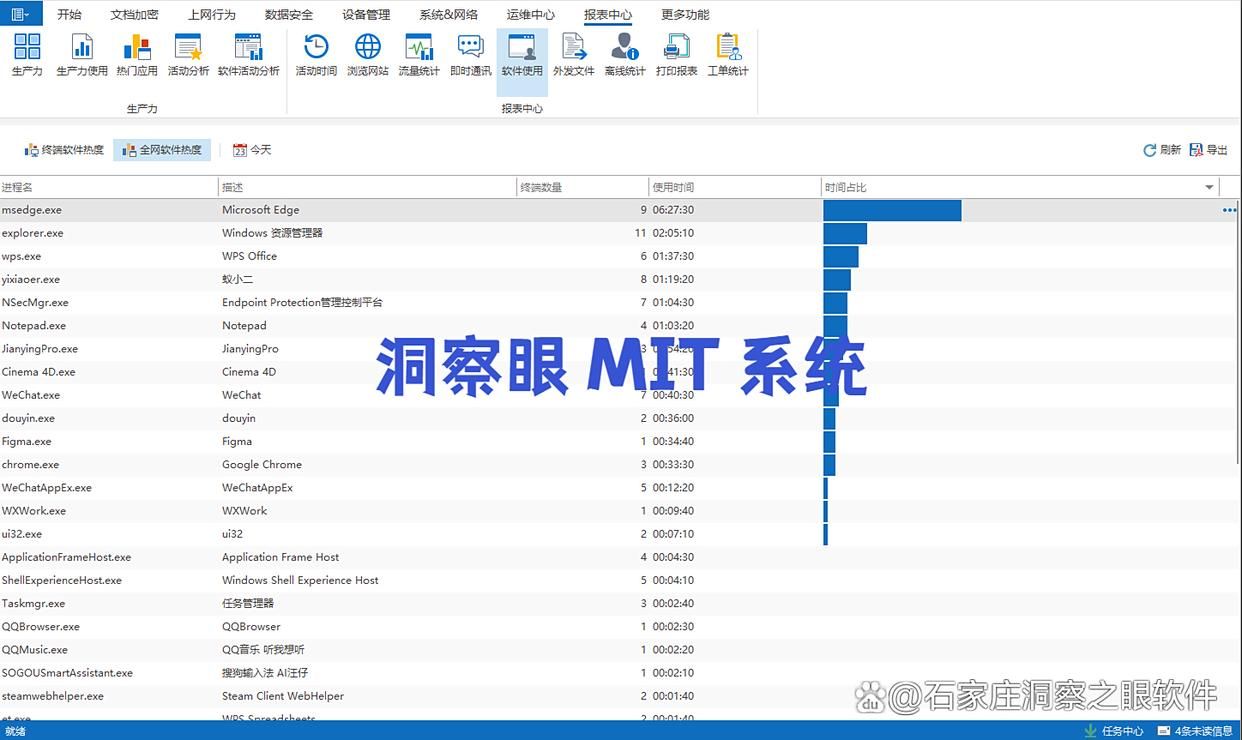Open 任务中心 in status bar

point(1113,731)
